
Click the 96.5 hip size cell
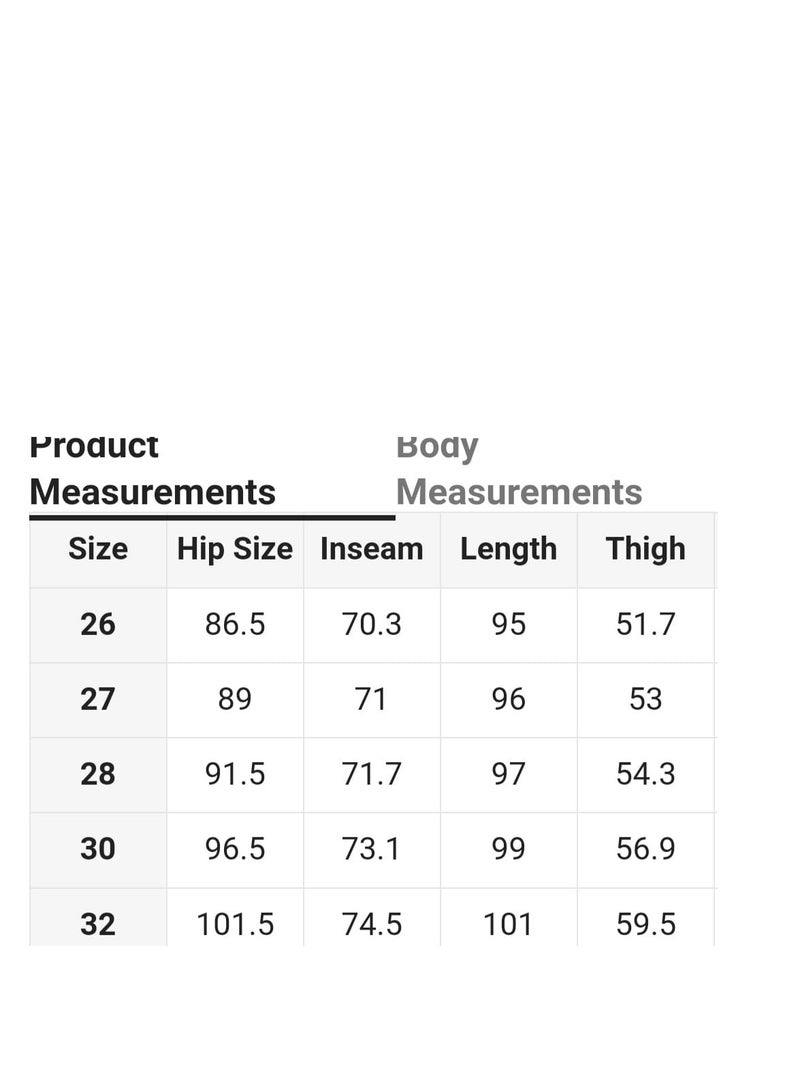click(x=235, y=849)
